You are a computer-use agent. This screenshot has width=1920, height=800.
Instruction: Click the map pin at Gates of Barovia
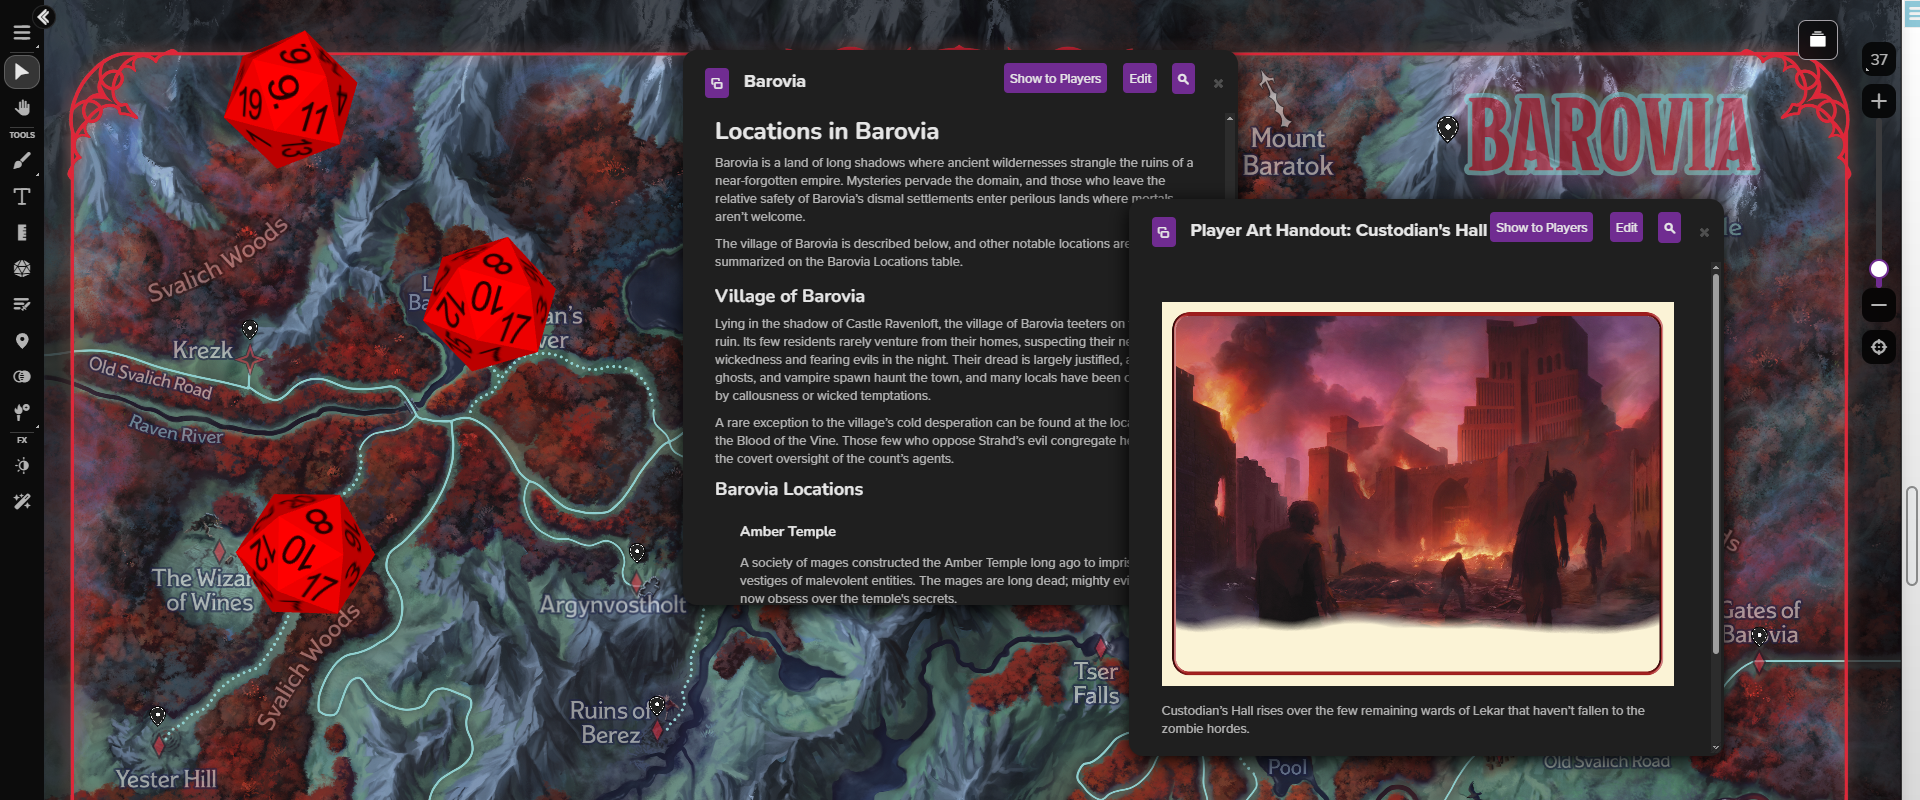pos(1759,636)
